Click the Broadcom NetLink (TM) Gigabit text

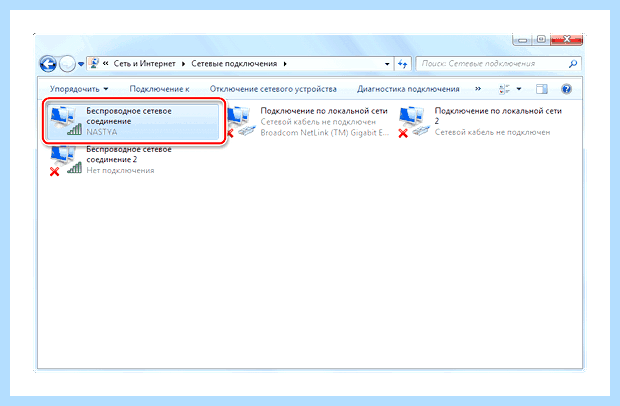point(325,133)
